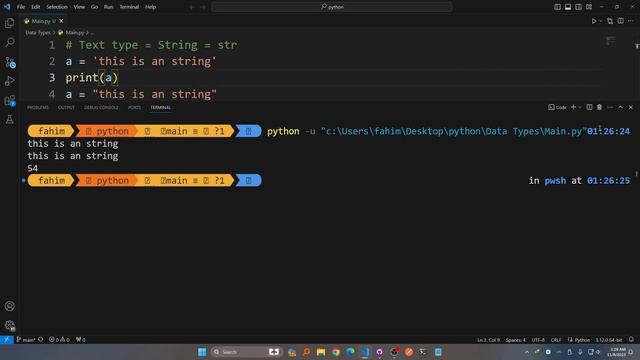
Task: Open notifications bell in status bar
Action: click(x=631, y=340)
